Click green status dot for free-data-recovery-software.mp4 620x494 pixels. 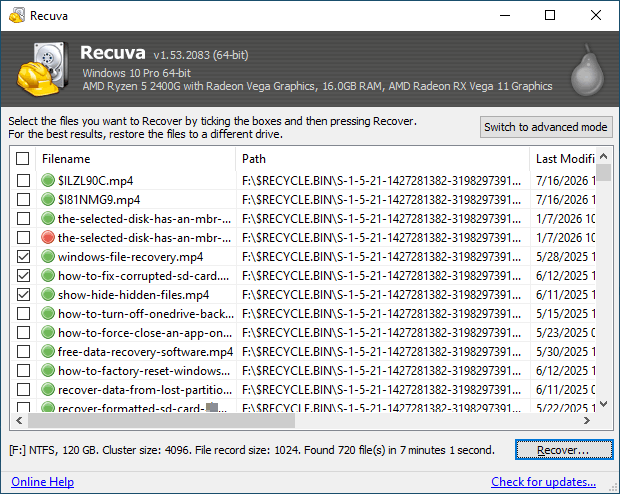click(48, 351)
